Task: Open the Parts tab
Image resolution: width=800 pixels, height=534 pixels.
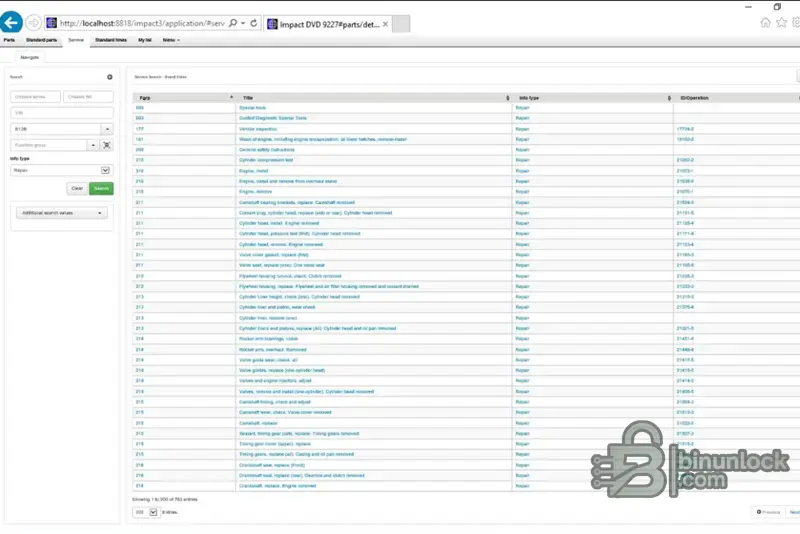Action: tap(9, 40)
